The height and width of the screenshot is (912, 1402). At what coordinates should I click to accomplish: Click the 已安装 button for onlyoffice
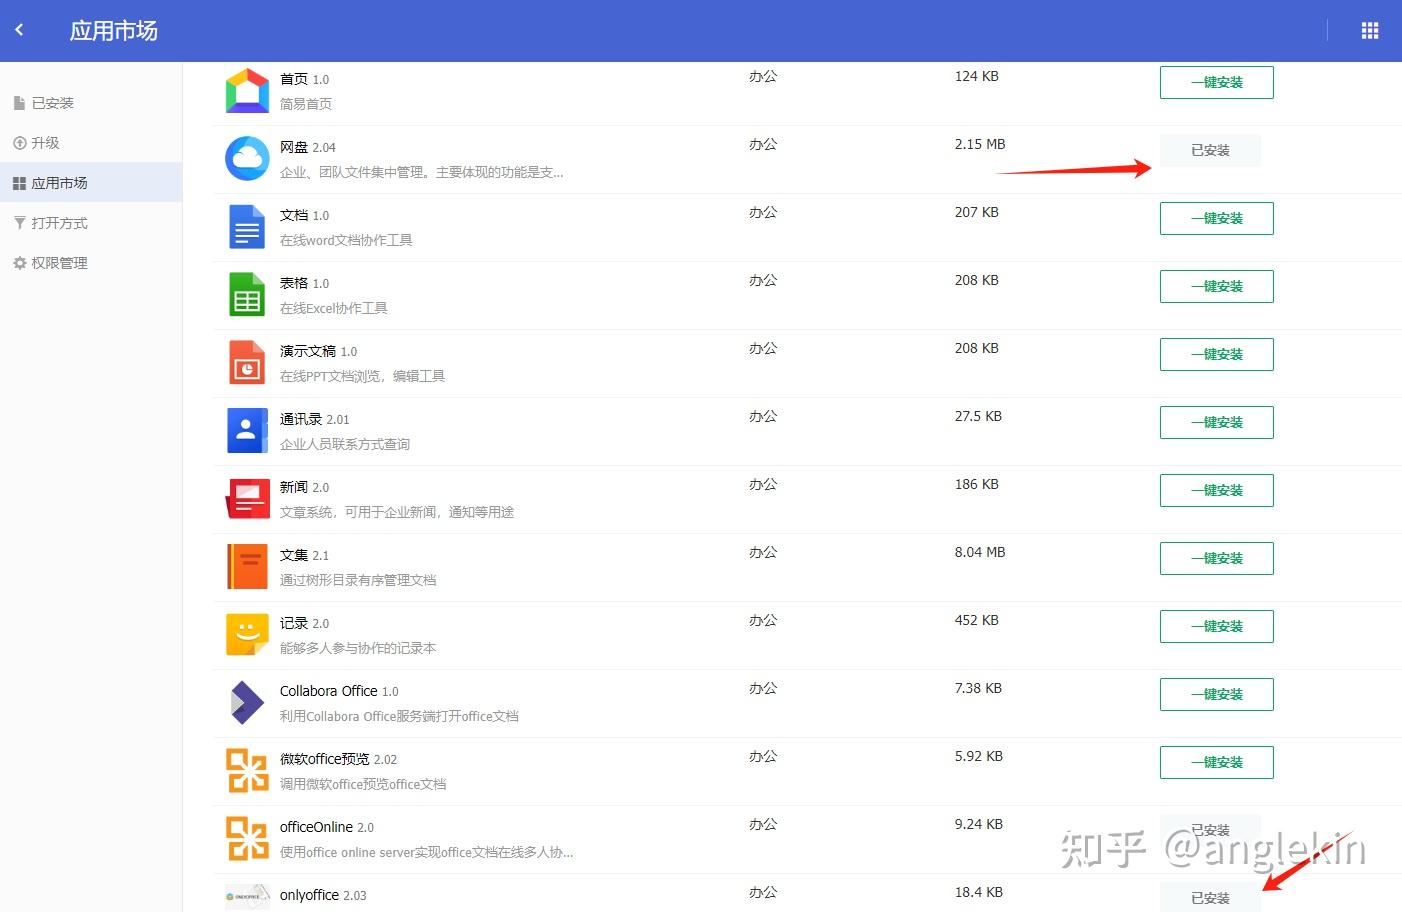(1210, 898)
